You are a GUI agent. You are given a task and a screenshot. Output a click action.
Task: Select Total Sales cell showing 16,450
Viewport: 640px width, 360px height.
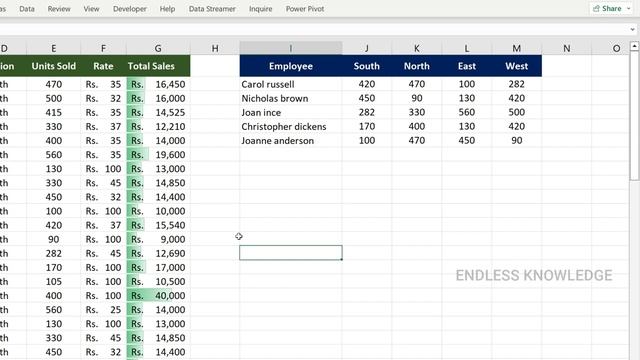tap(158, 84)
